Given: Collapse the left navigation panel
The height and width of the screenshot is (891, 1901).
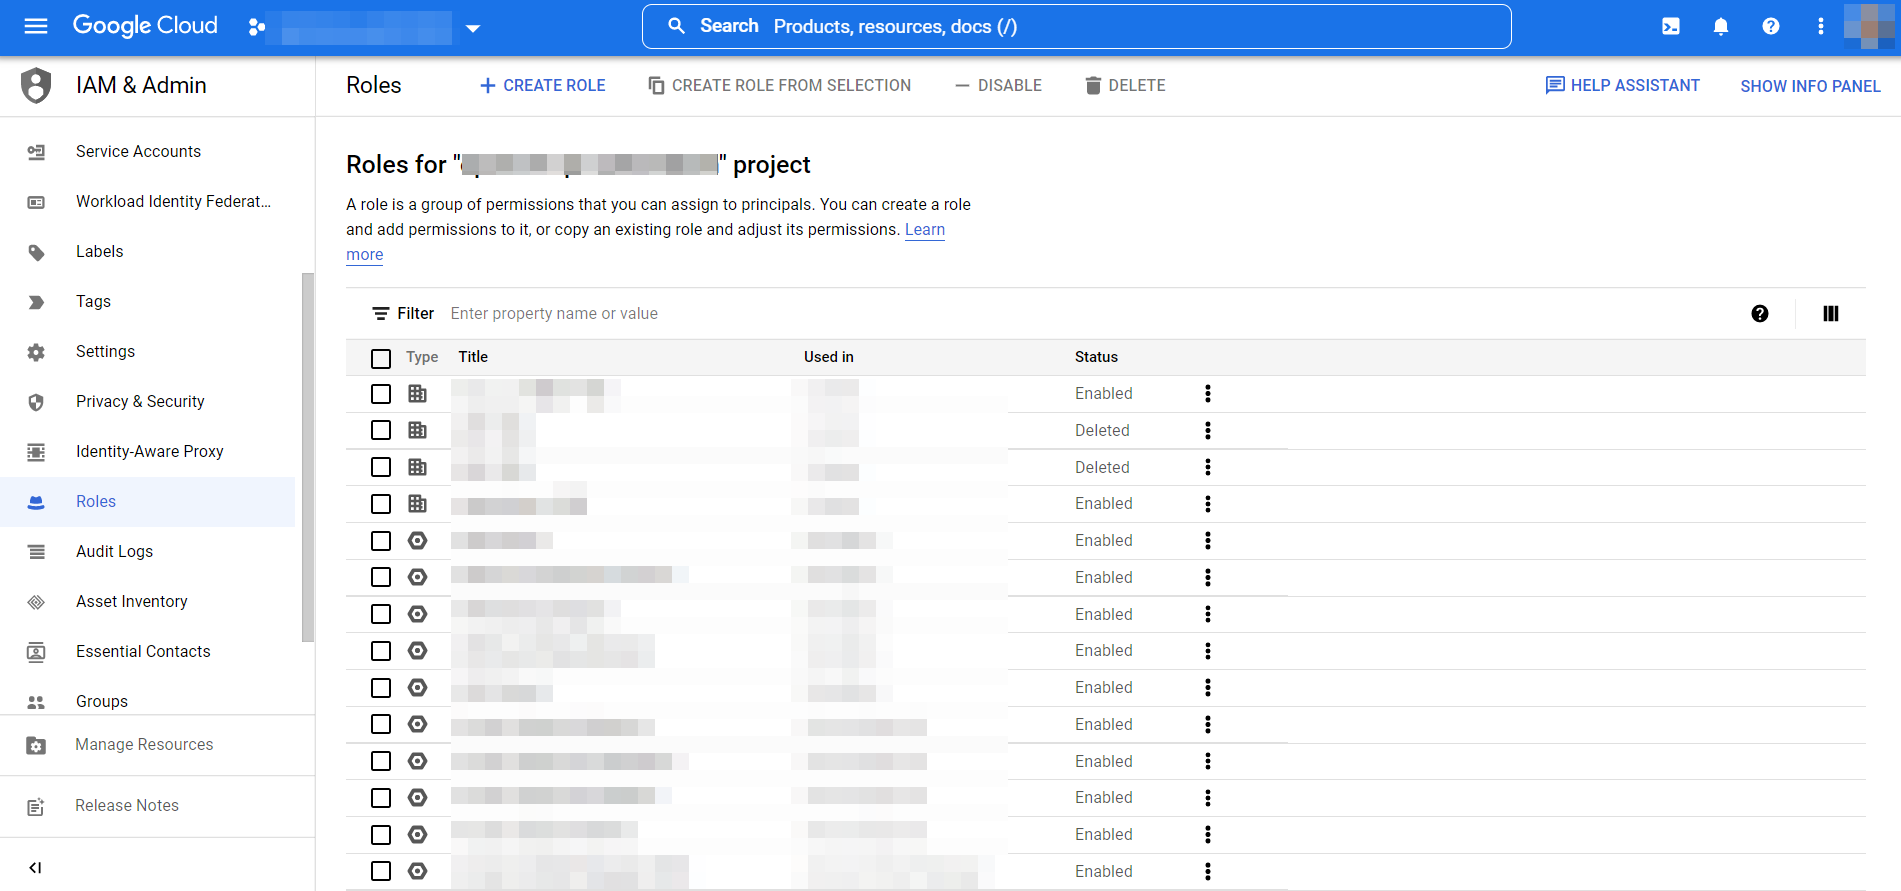Looking at the screenshot, I should click(x=35, y=867).
